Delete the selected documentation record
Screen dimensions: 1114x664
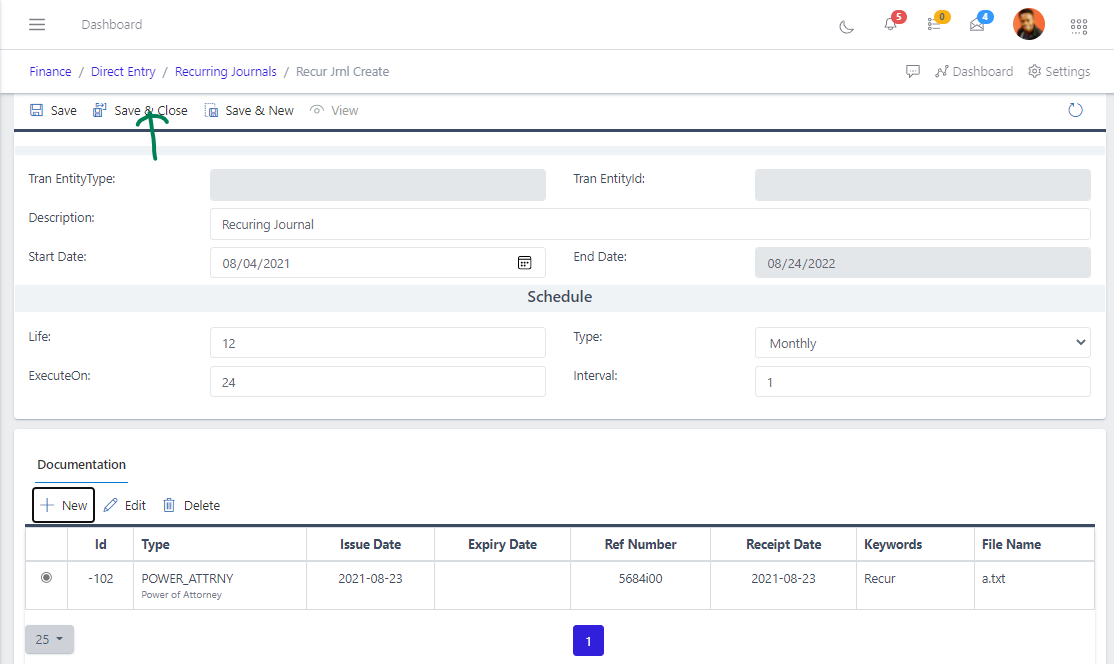(x=191, y=506)
